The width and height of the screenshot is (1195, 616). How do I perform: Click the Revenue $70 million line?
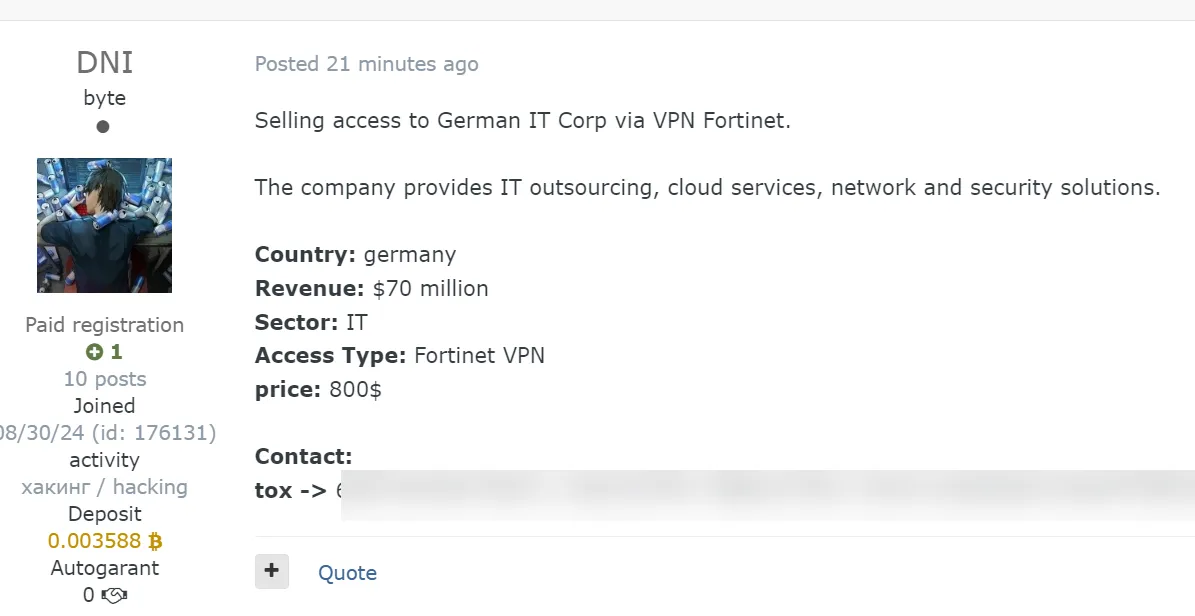coord(371,289)
